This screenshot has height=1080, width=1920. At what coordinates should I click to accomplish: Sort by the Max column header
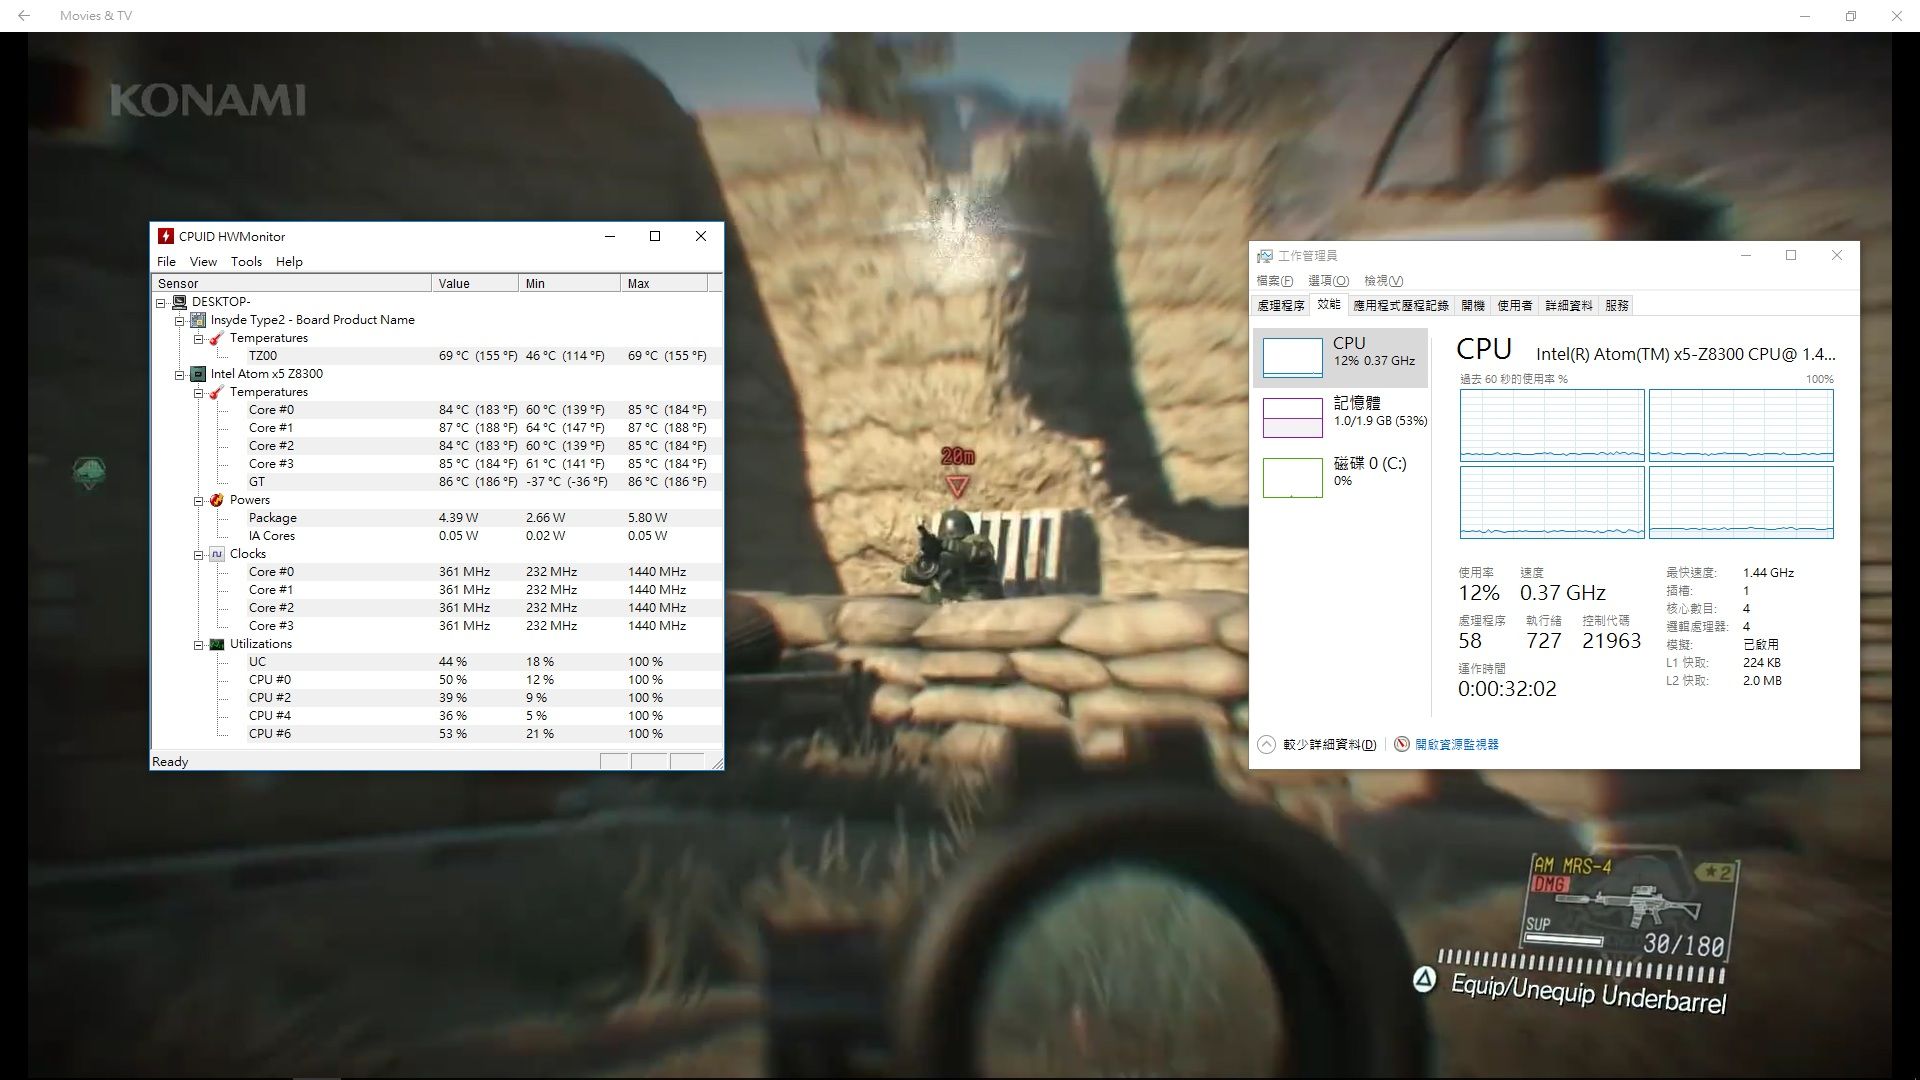click(x=664, y=284)
